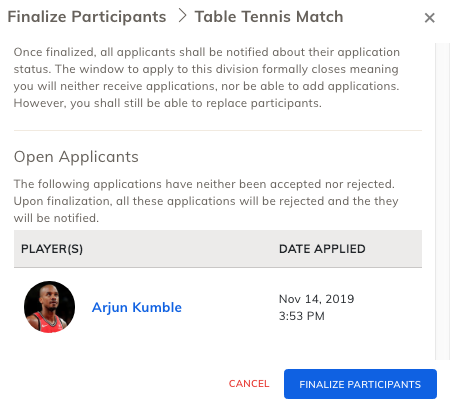The height and width of the screenshot is (403, 450).
Task: Click the Arjun Kumble applicant table row
Action: coord(218,307)
